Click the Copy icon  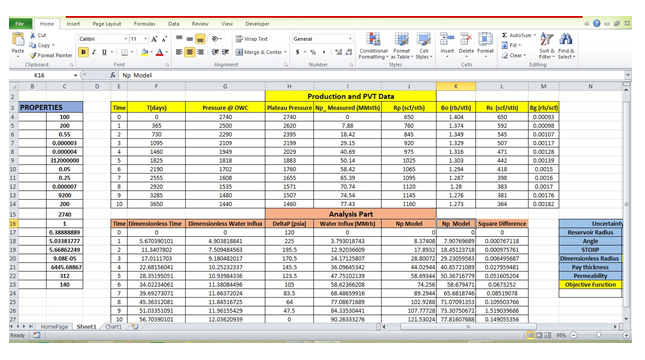tap(32, 45)
